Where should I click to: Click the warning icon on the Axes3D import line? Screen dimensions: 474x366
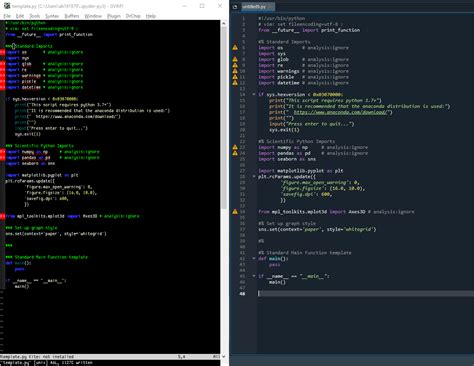(235, 212)
